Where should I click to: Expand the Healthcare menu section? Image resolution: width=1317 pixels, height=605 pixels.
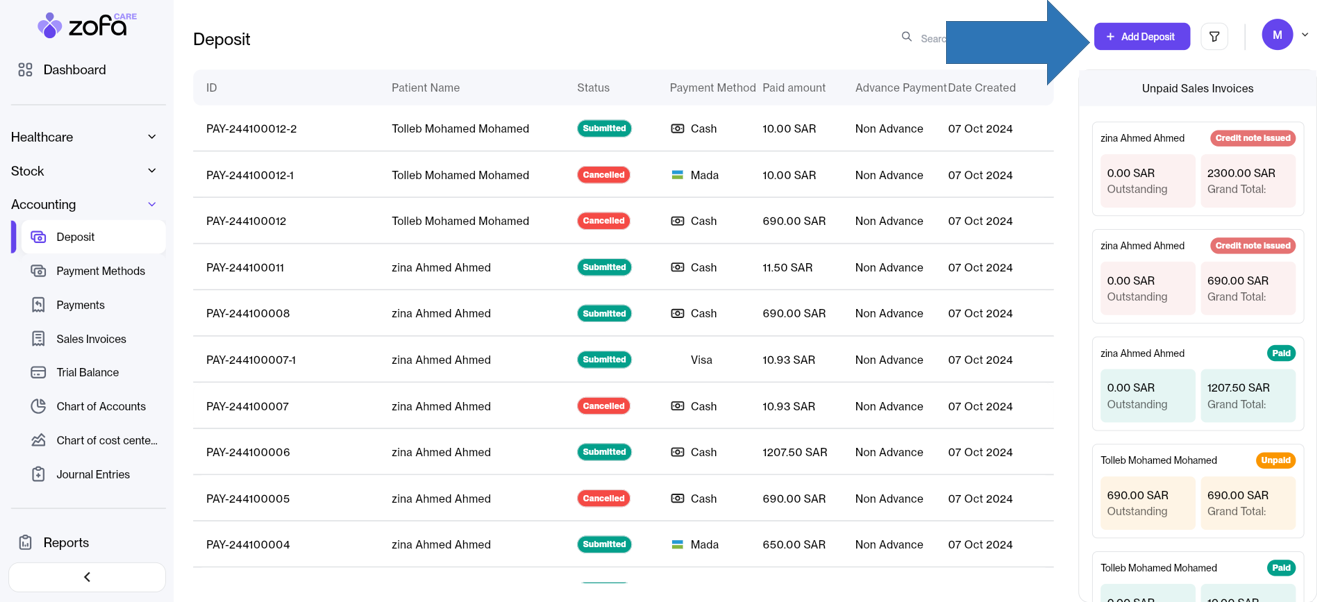tap(152, 137)
